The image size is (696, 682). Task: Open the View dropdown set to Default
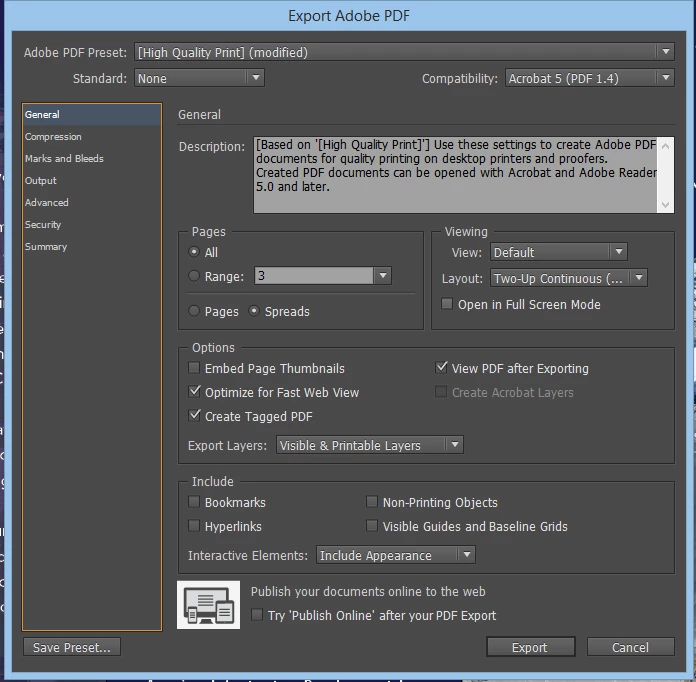click(x=558, y=252)
